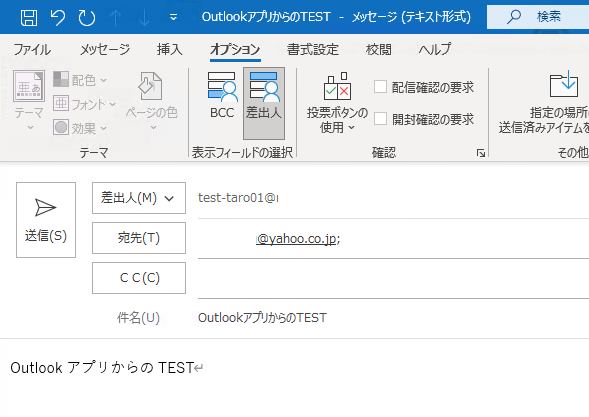Screen dimensions: 589x417
Task: Open the ファイル menu tab
Action: (x=32, y=49)
